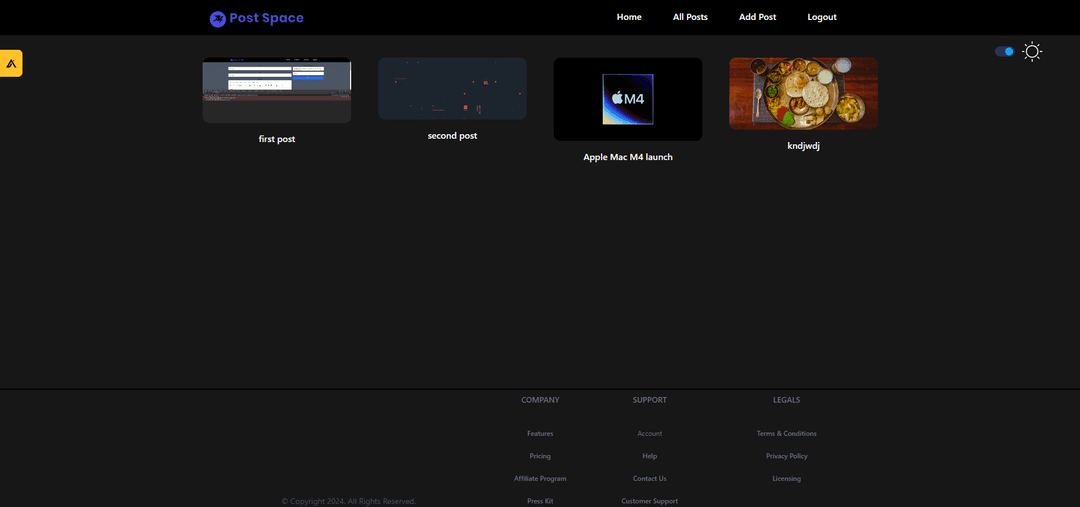Click the sun icon for light mode
Screen dimensions: 1080x507
(1032, 52)
